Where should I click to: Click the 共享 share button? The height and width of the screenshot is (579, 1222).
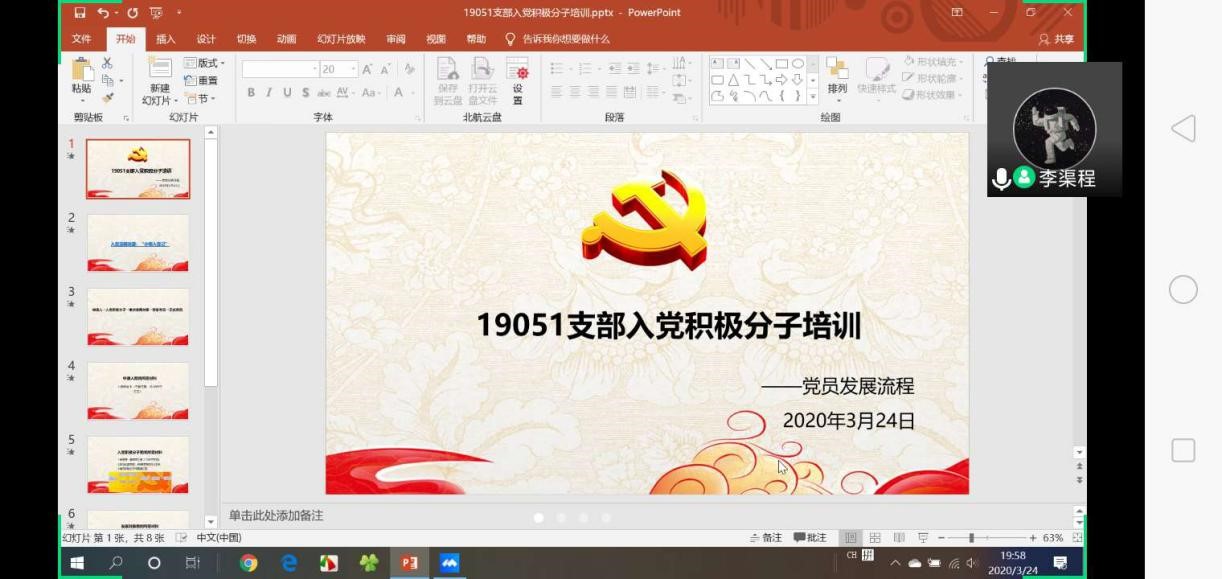click(x=1057, y=39)
